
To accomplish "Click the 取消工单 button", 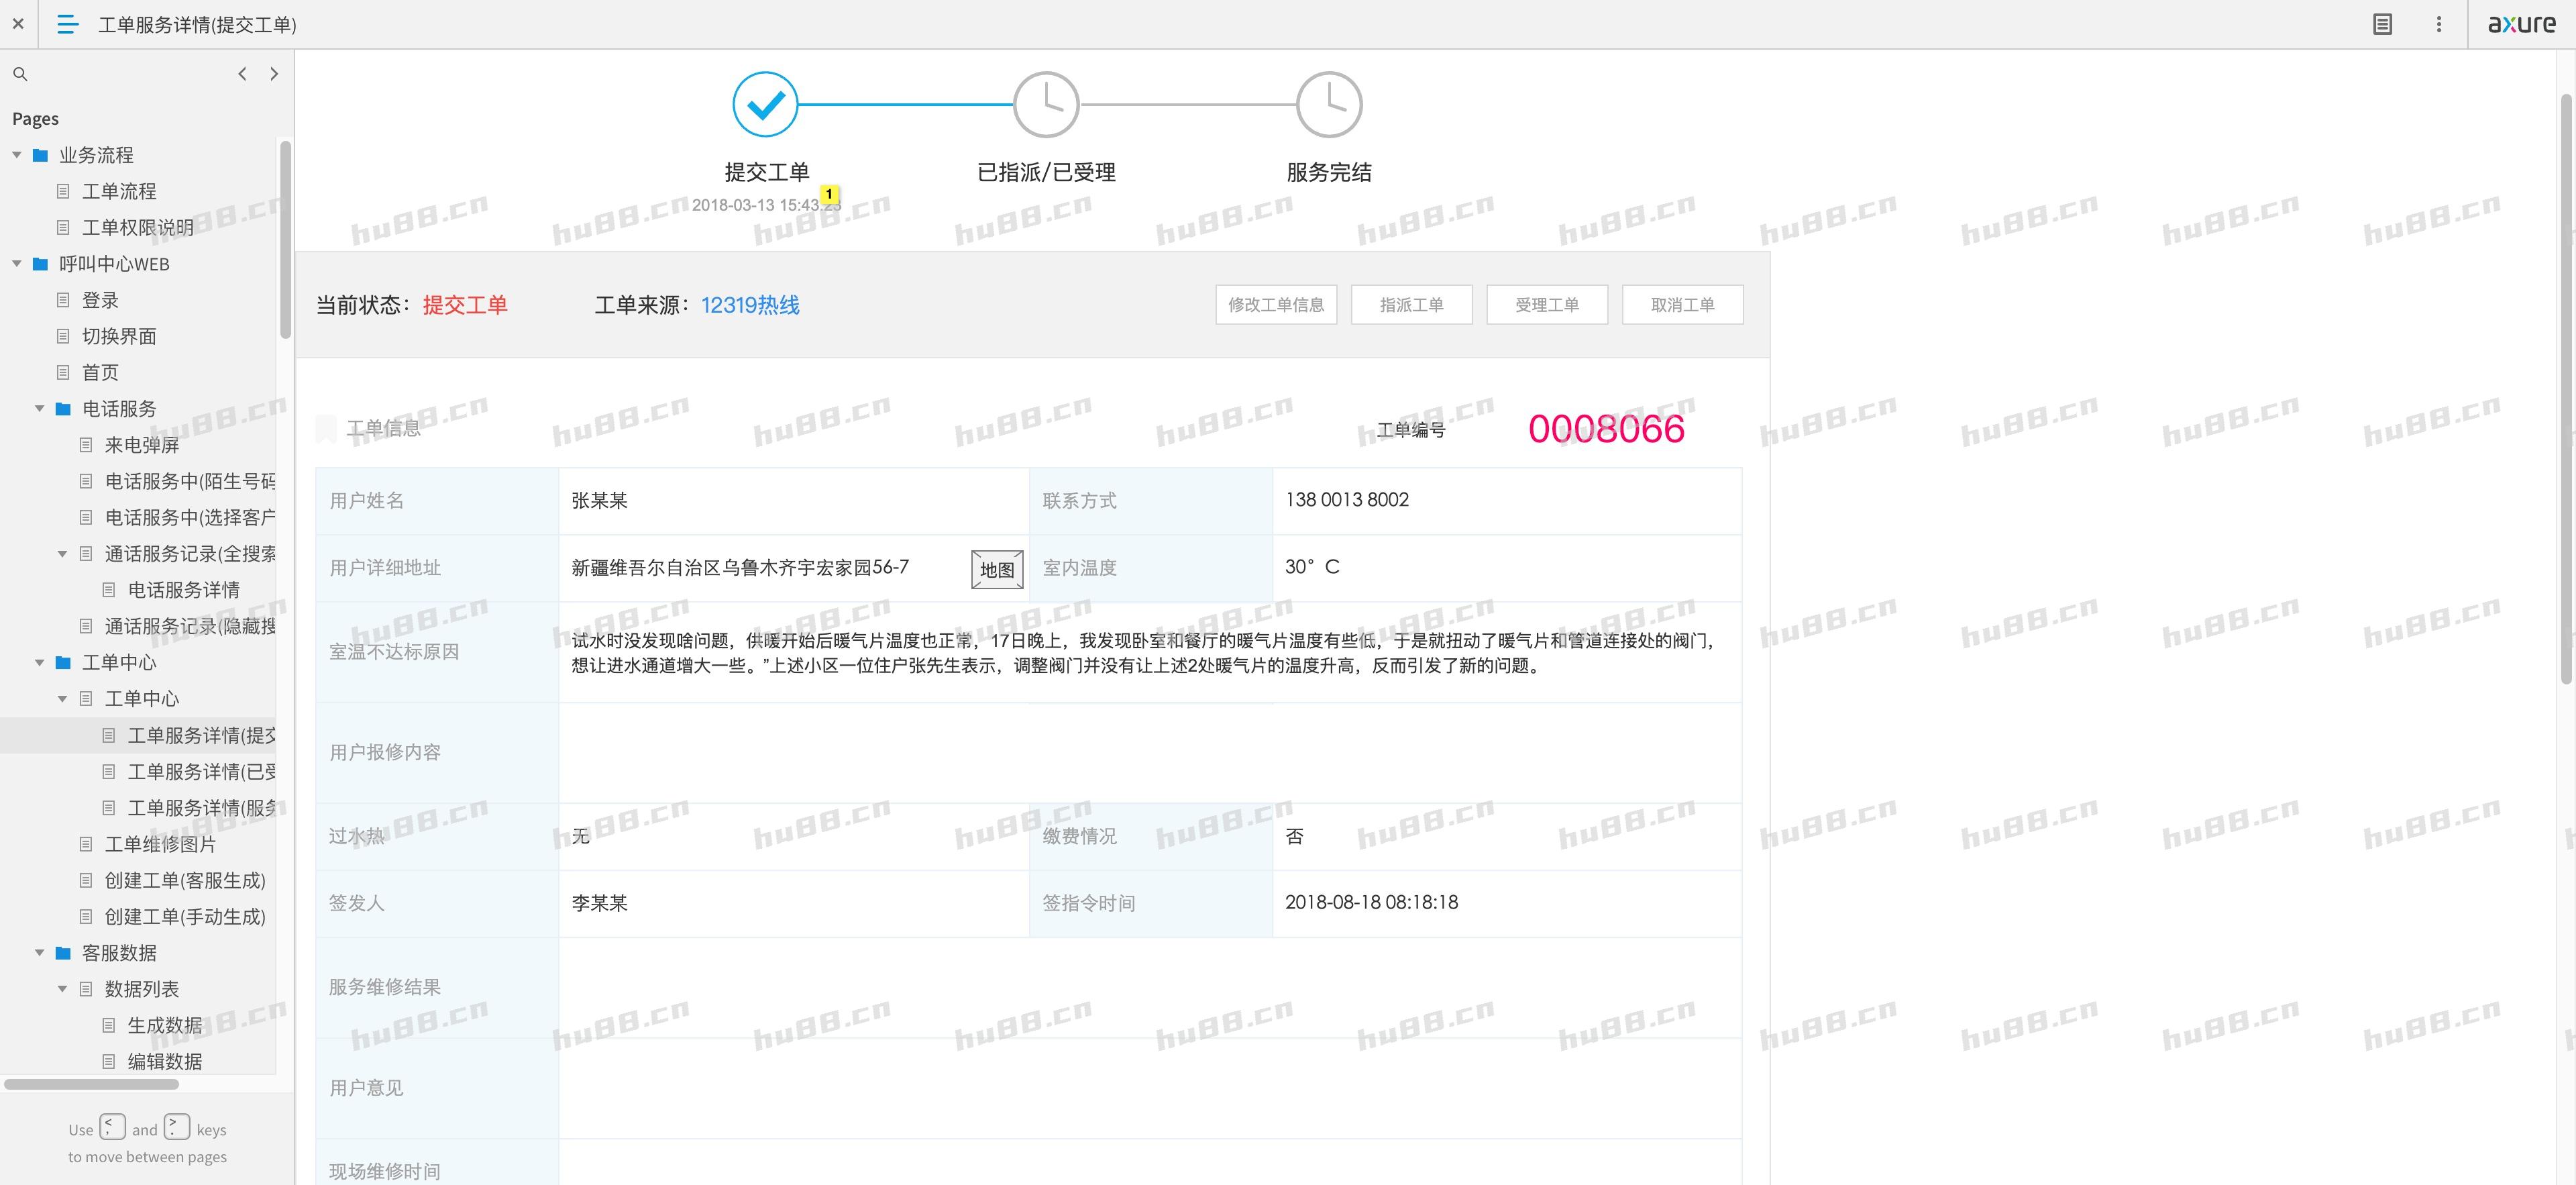I will pyautogui.click(x=1682, y=305).
